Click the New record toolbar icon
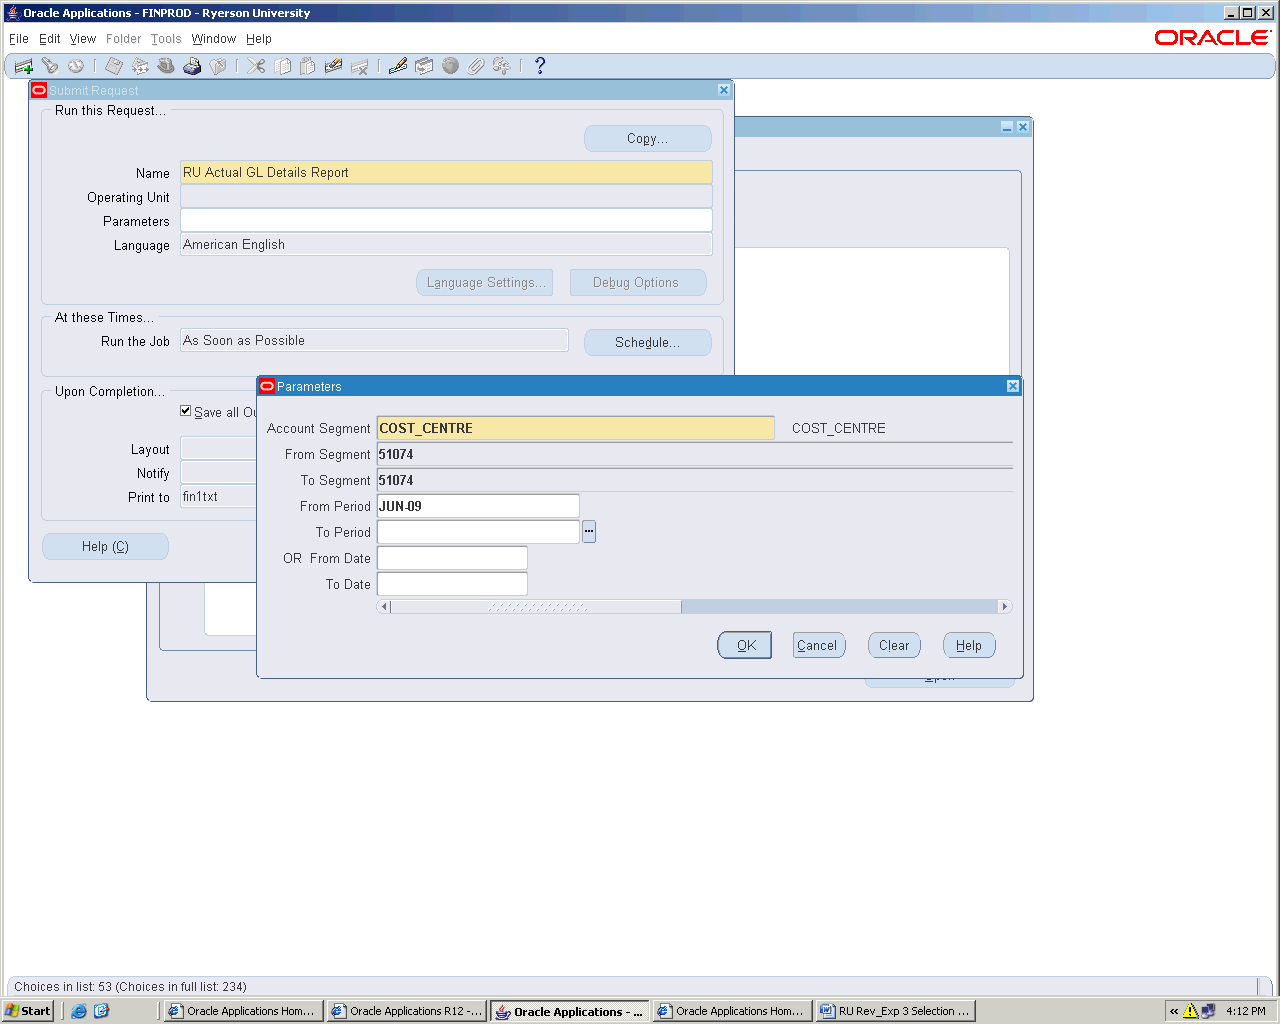 [x=24, y=66]
